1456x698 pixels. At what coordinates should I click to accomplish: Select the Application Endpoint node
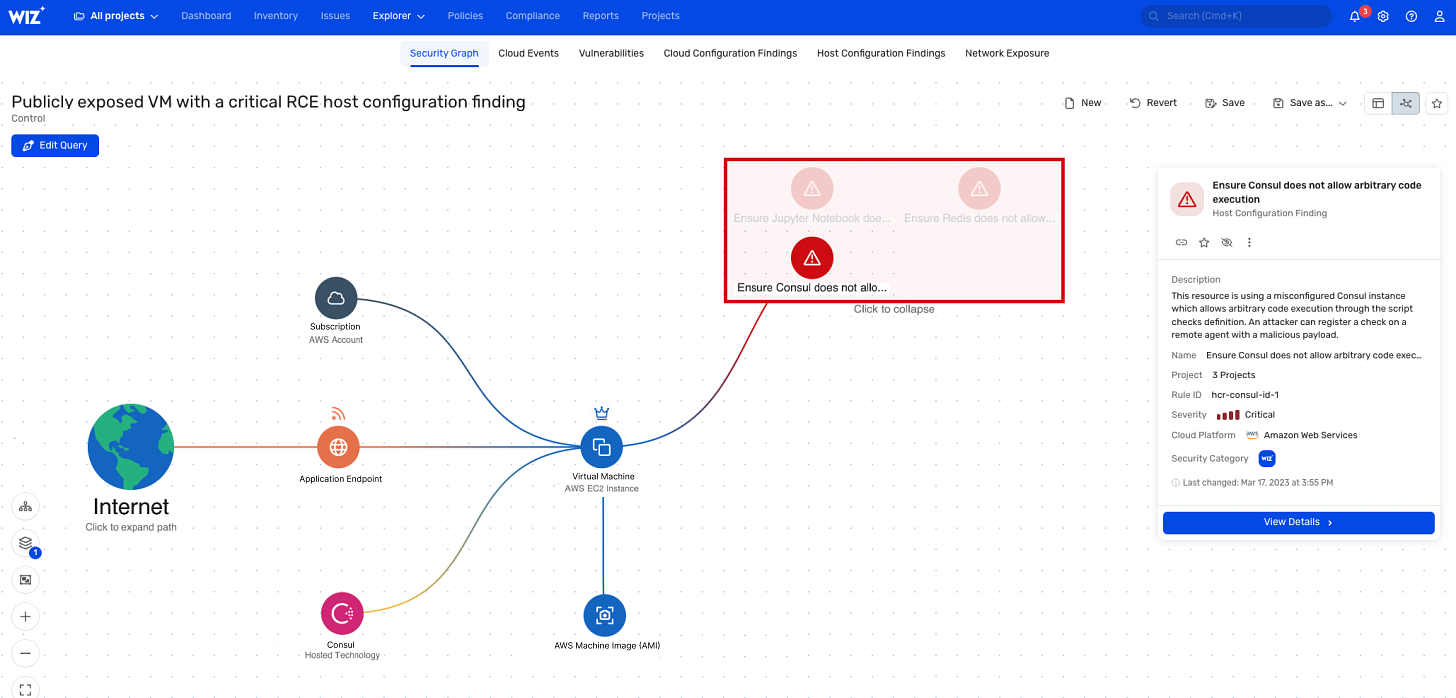coord(338,447)
